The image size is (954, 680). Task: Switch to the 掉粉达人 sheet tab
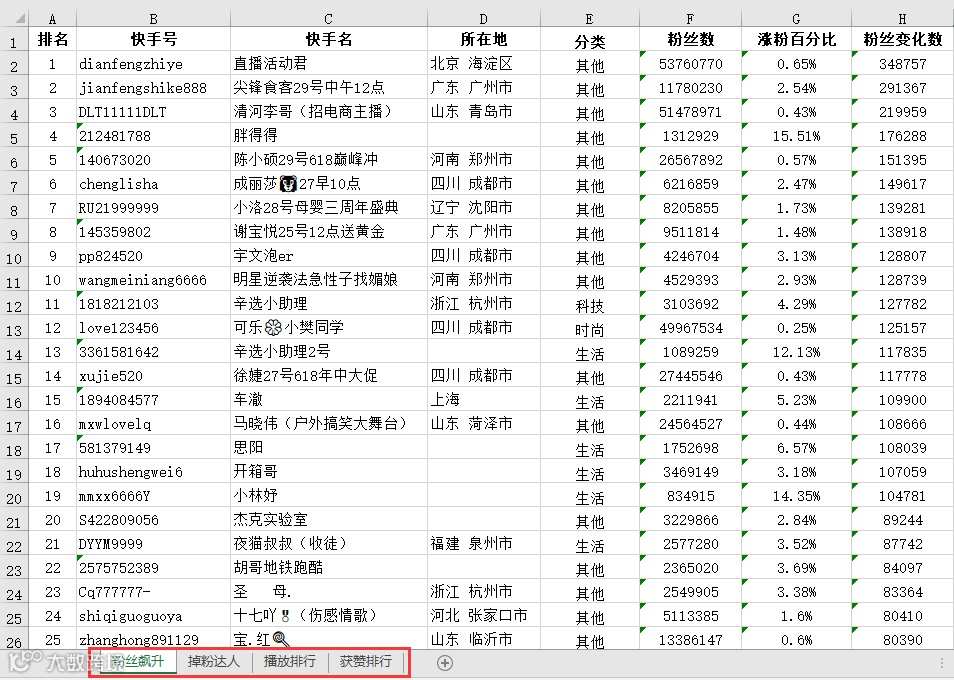pos(212,662)
